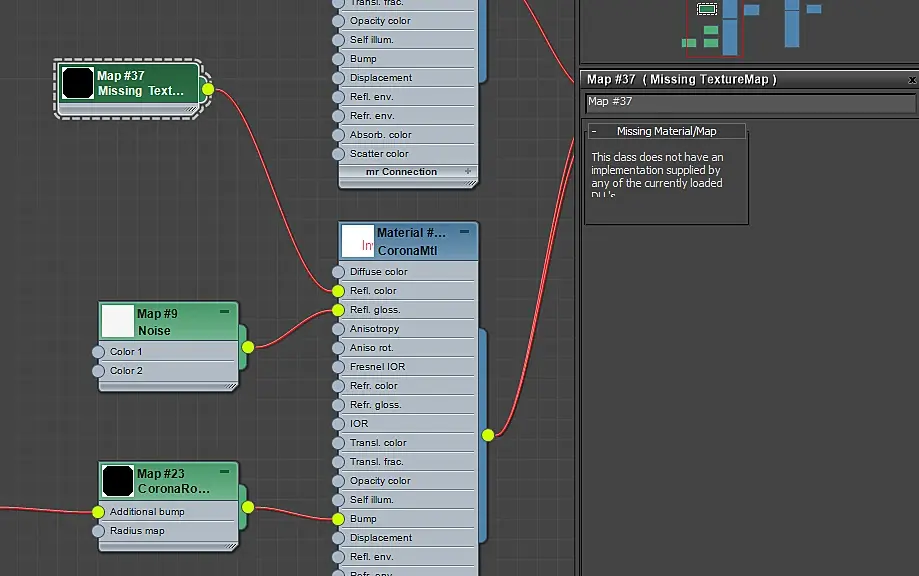The width and height of the screenshot is (919, 576).
Task: Click the Color 1 input socket on Noise
Action: tap(98, 352)
